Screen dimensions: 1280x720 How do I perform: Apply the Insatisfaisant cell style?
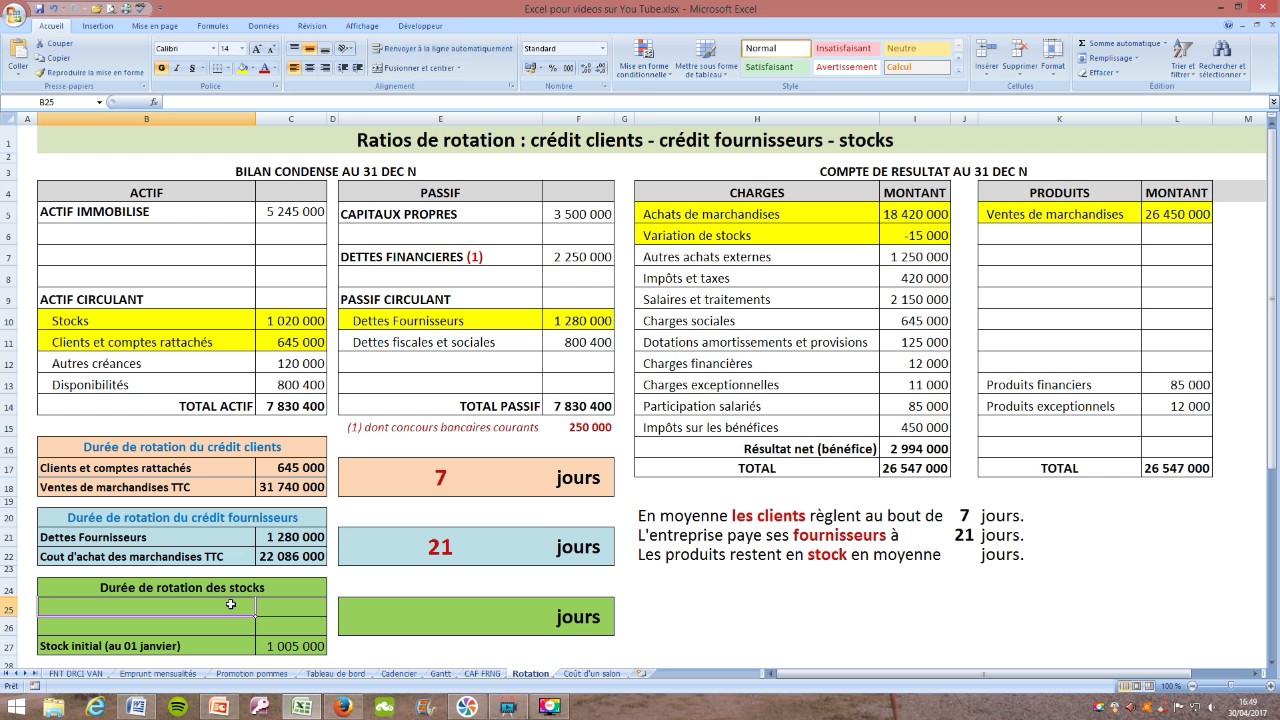click(845, 48)
